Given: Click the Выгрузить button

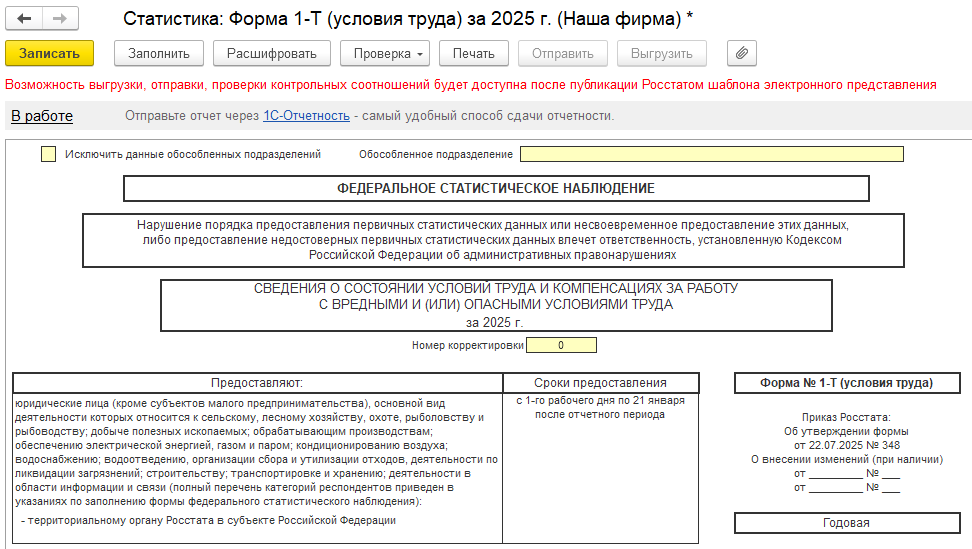Looking at the screenshot, I should click(661, 53).
